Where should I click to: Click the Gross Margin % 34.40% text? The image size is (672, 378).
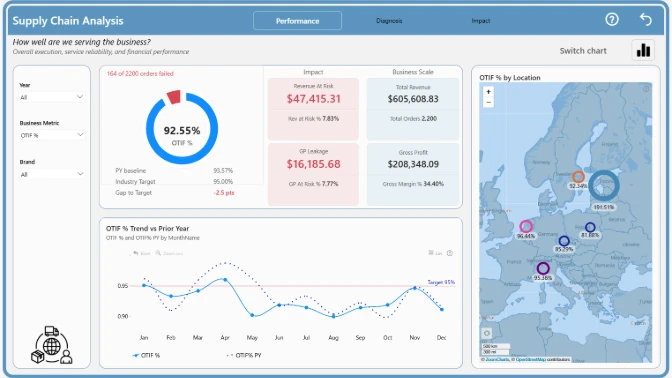(413, 184)
